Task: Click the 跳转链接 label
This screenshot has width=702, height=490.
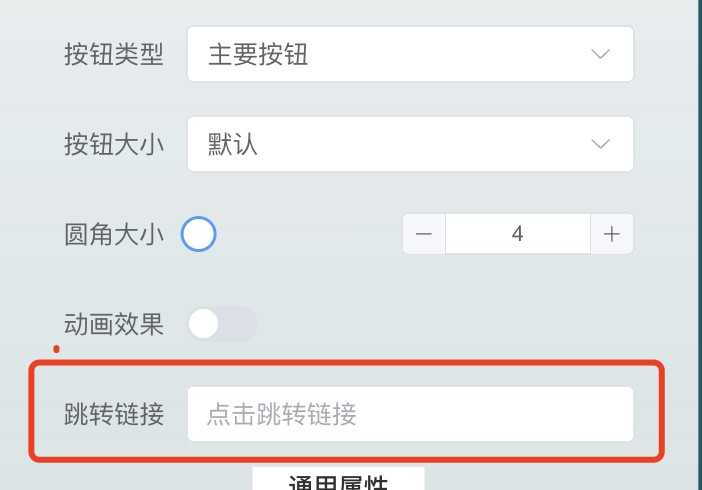Action: pos(113,414)
